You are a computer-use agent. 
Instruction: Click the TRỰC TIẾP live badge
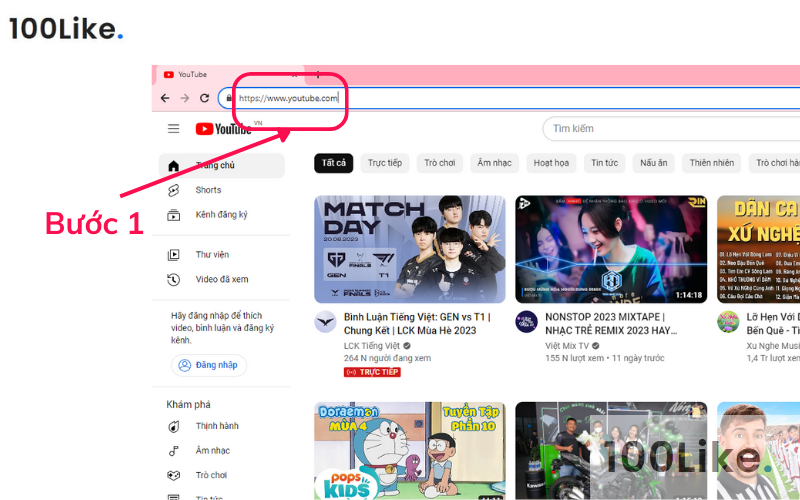(372, 372)
